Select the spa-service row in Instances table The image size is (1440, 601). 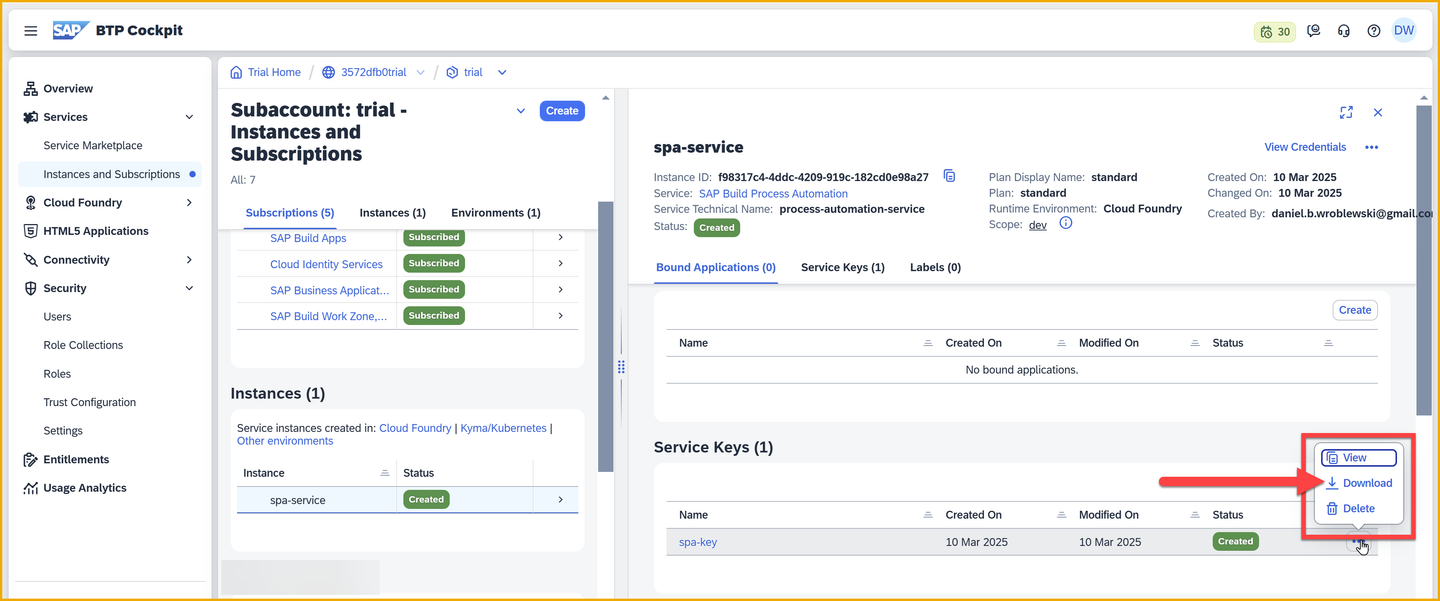[407, 499]
